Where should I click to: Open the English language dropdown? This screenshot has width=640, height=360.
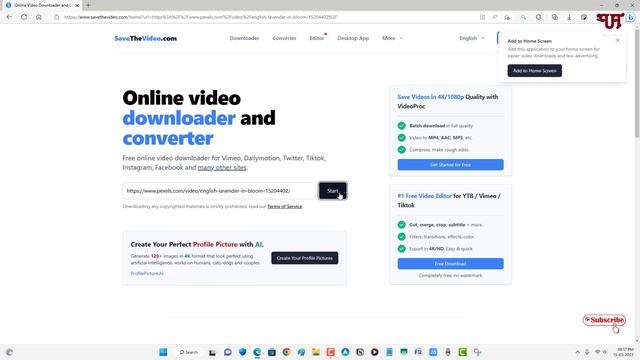pos(472,38)
